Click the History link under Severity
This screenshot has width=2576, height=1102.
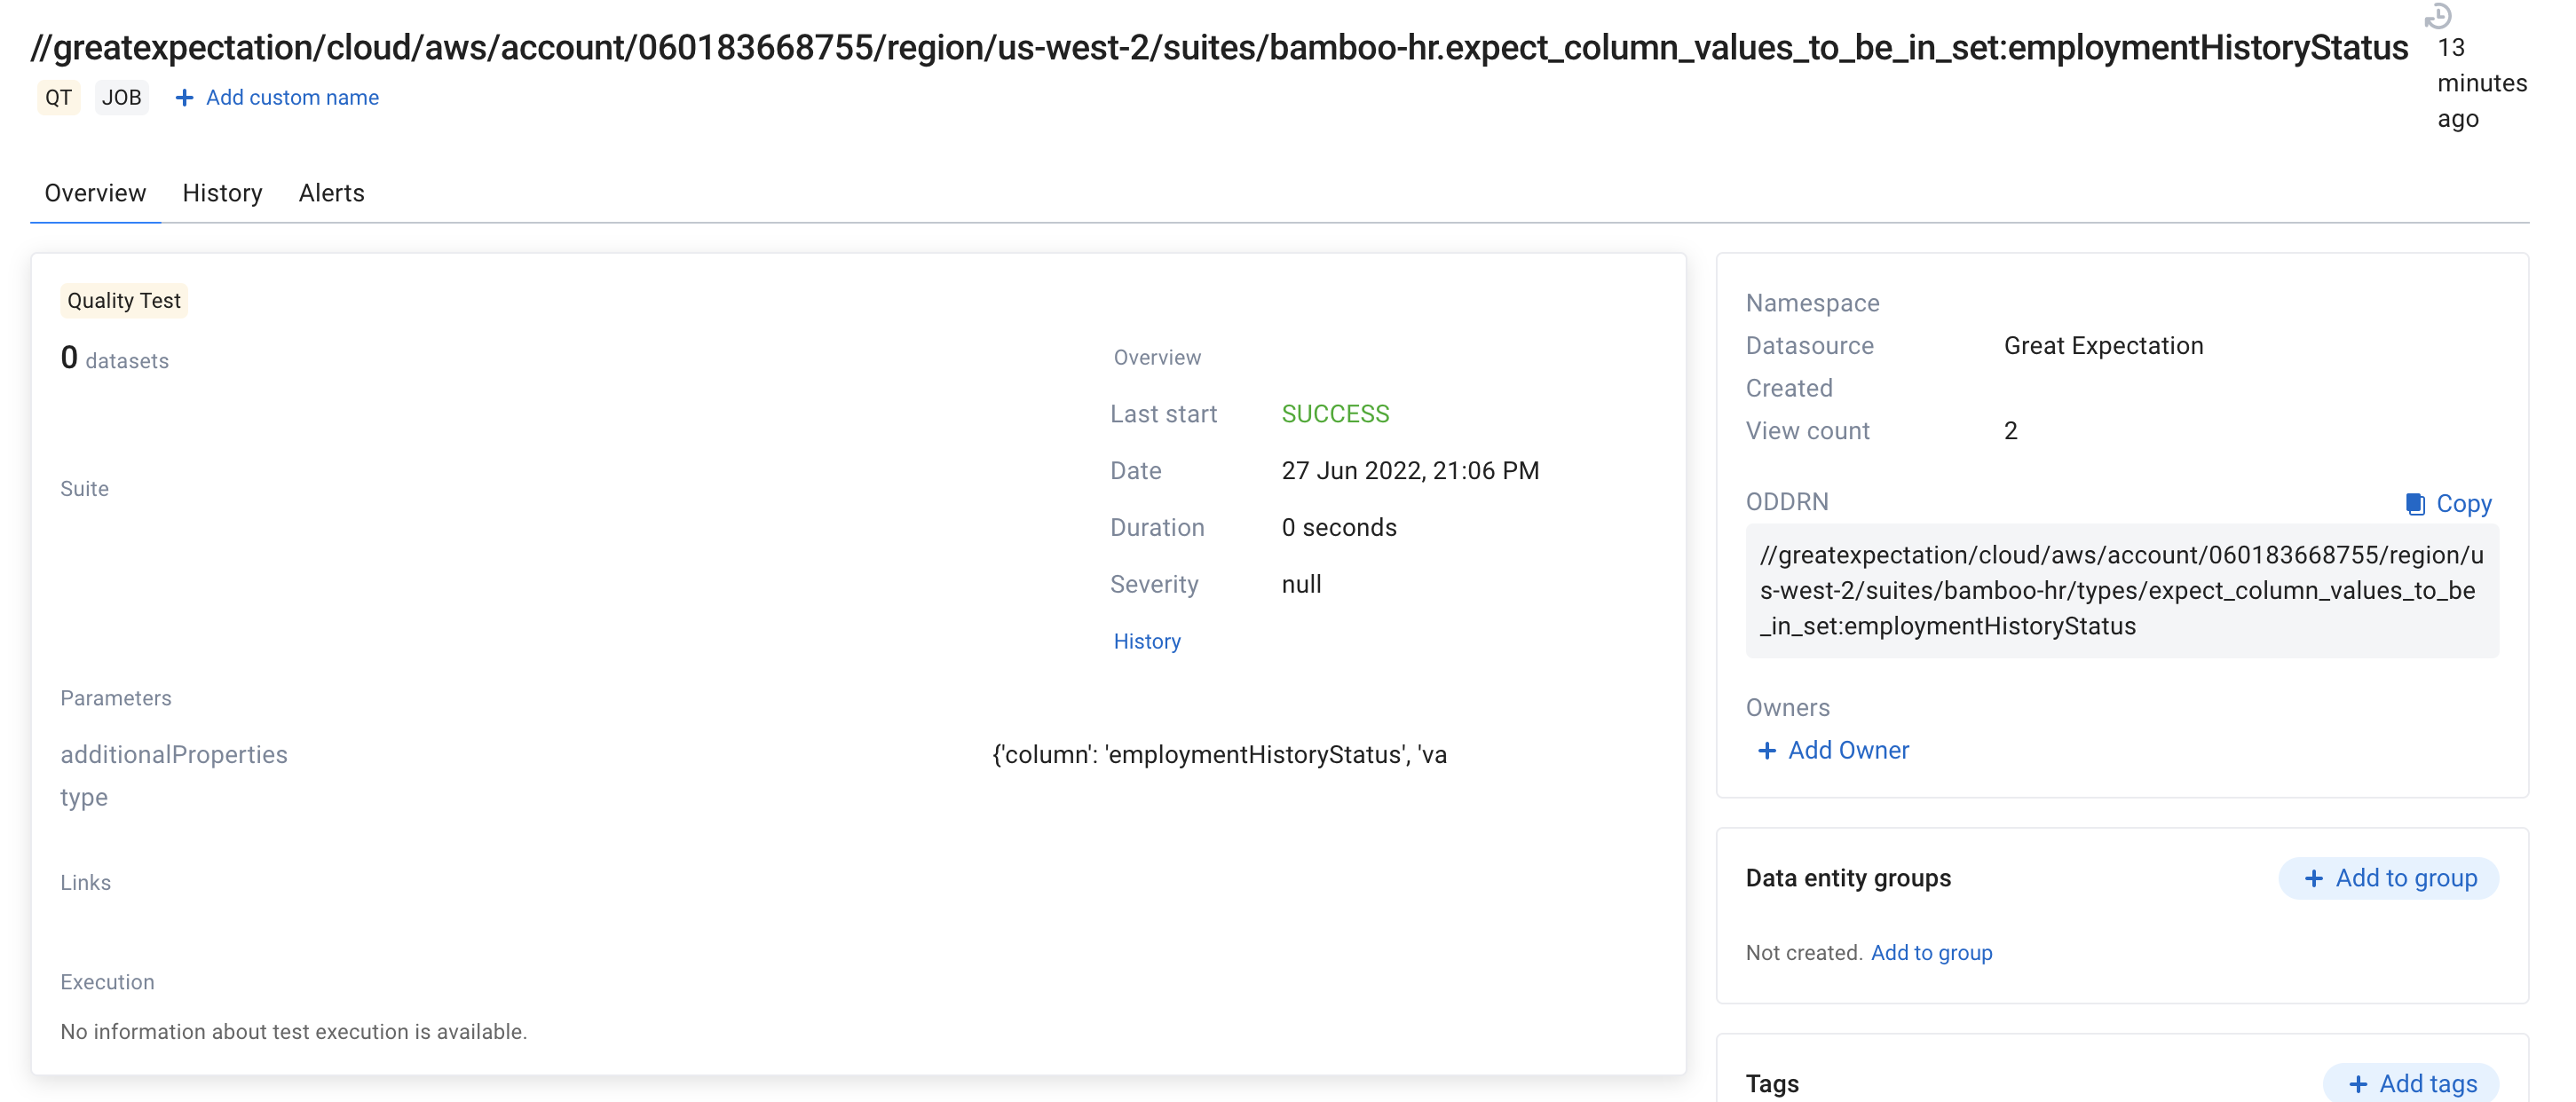(x=1146, y=642)
